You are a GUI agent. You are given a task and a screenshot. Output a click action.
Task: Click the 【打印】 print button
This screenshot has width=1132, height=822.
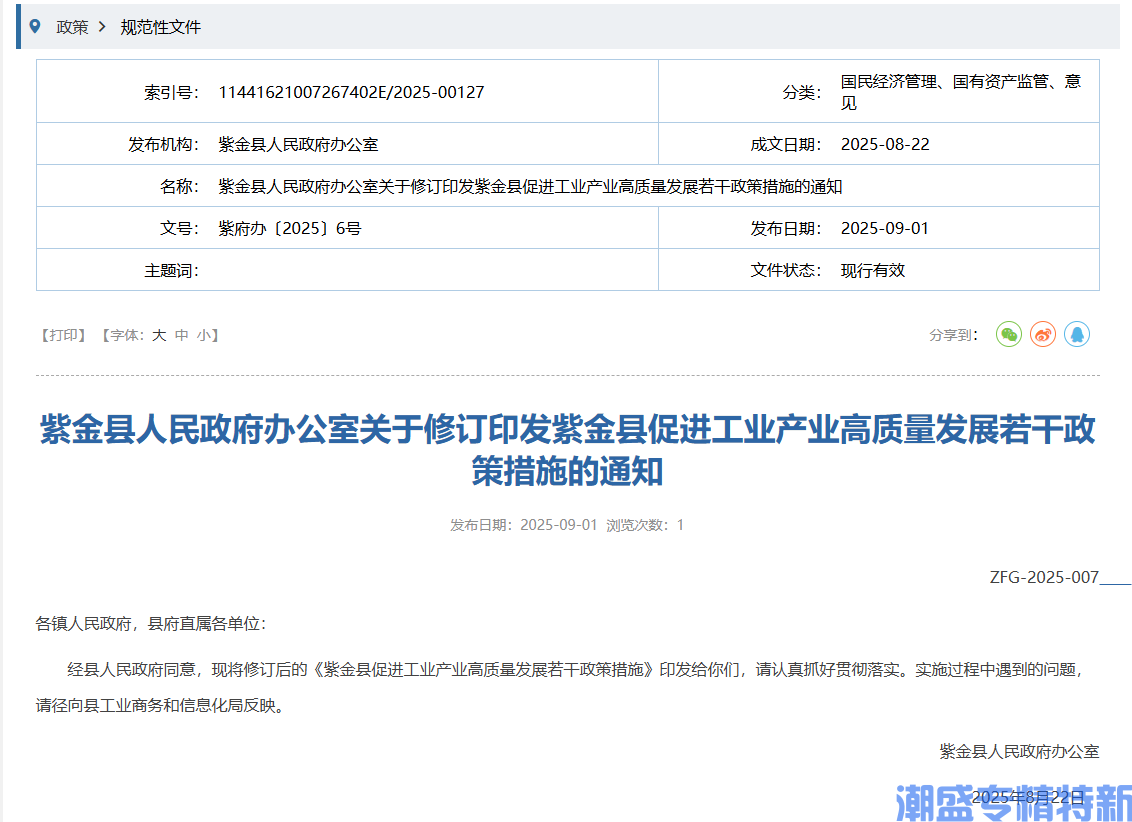[x=63, y=335]
